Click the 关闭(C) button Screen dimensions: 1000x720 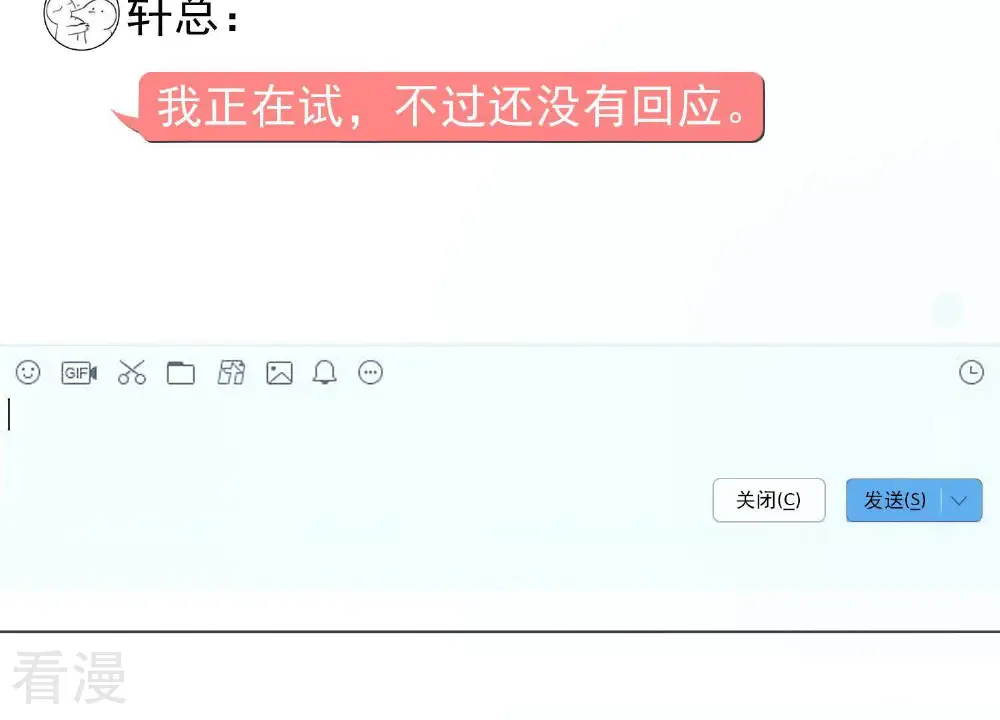point(769,500)
